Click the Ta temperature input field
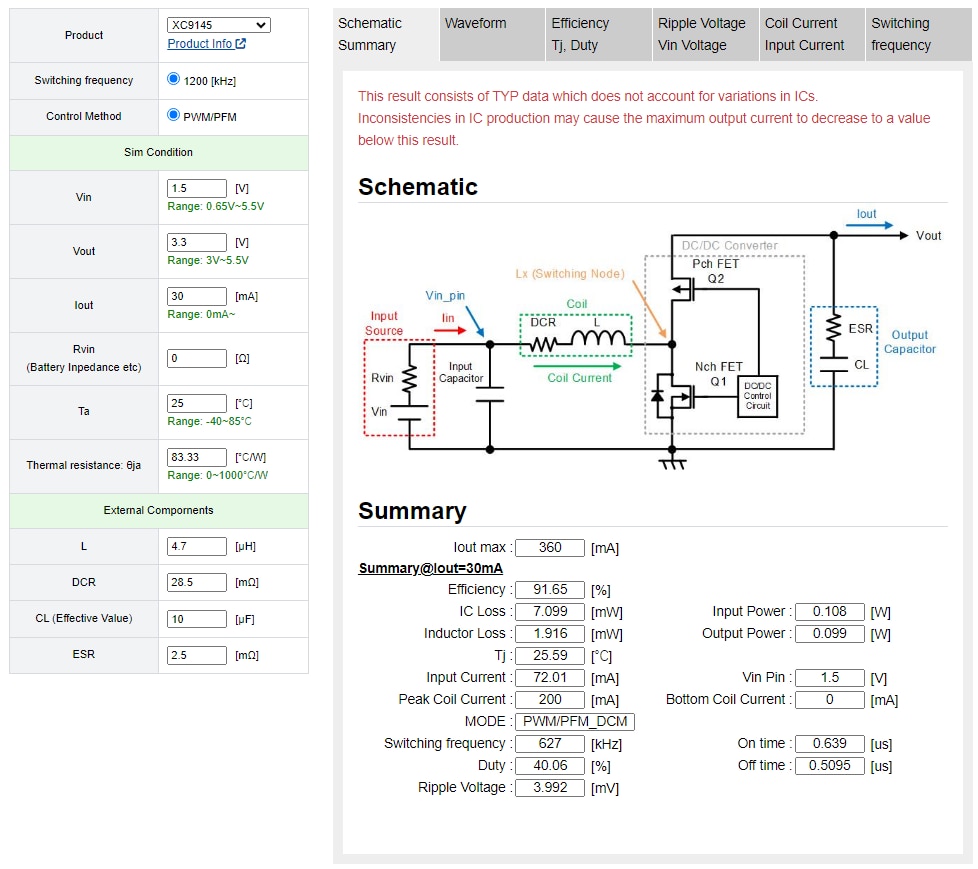 click(x=197, y=403)
